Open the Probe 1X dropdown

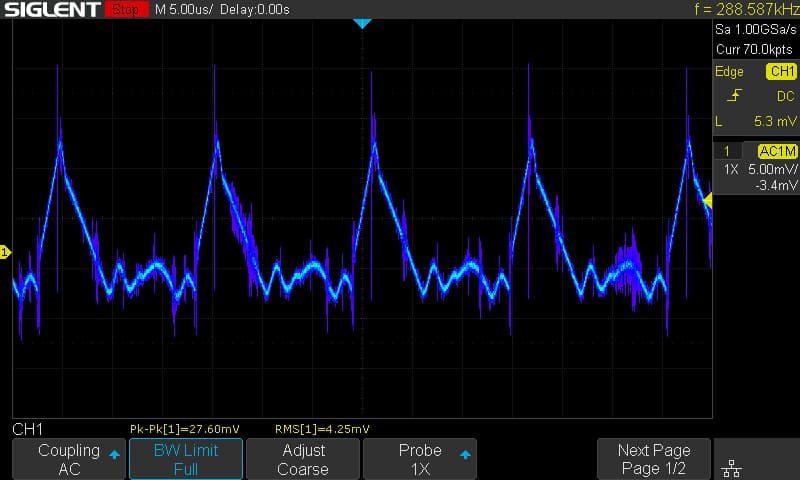[x=420, y=459]
